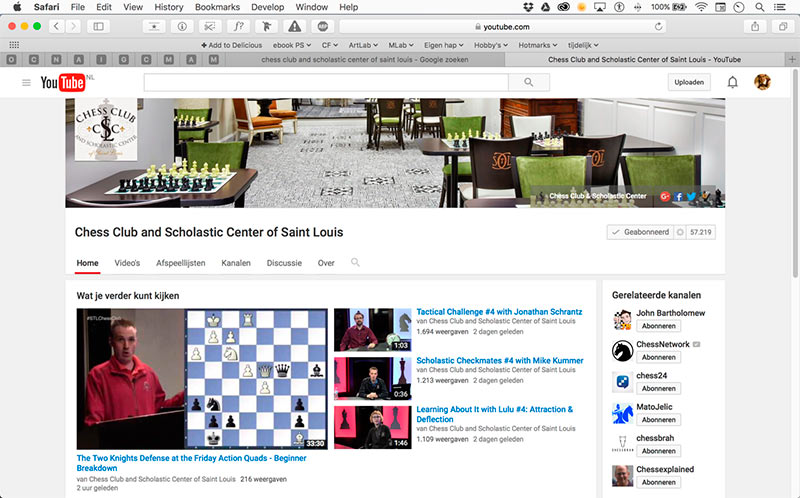The image size is (800, 498).
Task: Open The Two Knights Defense video title
Action: (x=191, y=463)
